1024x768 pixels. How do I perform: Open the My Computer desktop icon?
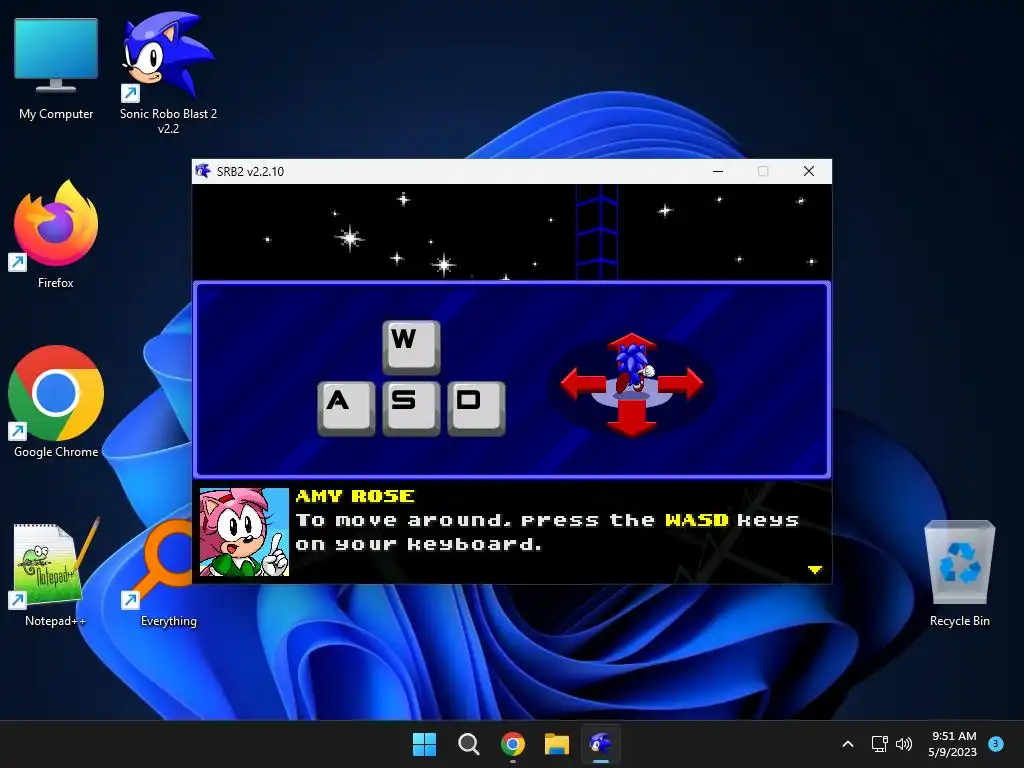56,69
